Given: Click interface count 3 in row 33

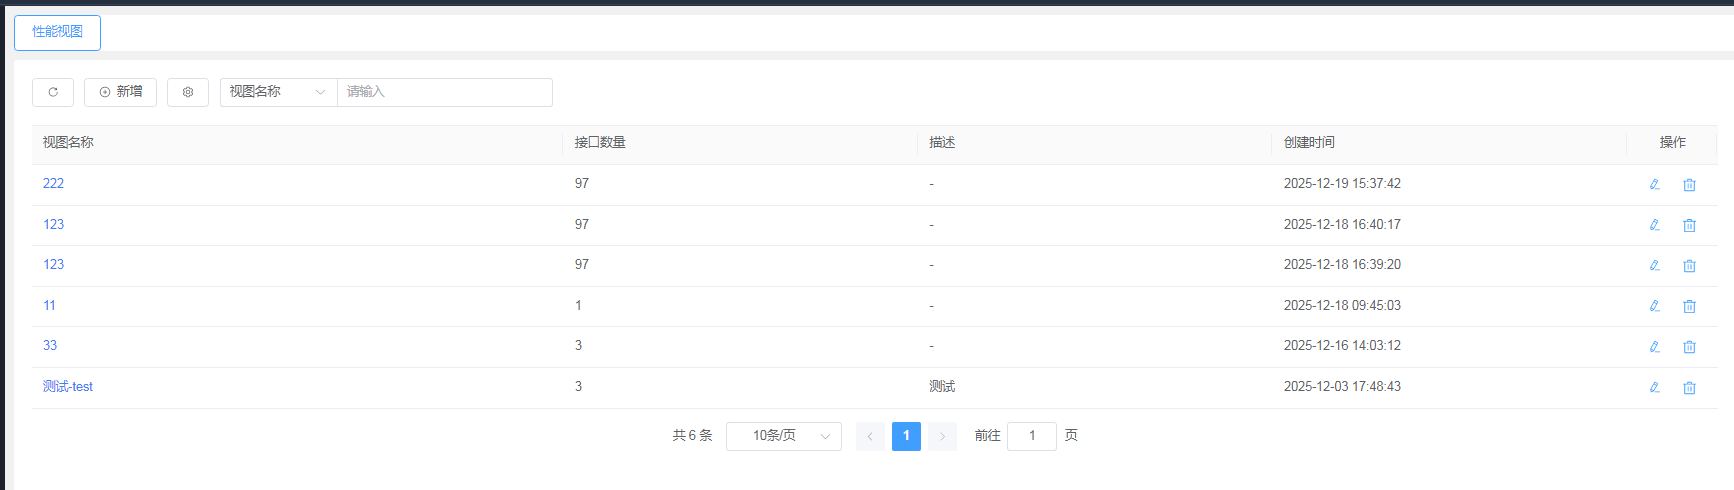Looking at the screenshot, I should (578, 345).
